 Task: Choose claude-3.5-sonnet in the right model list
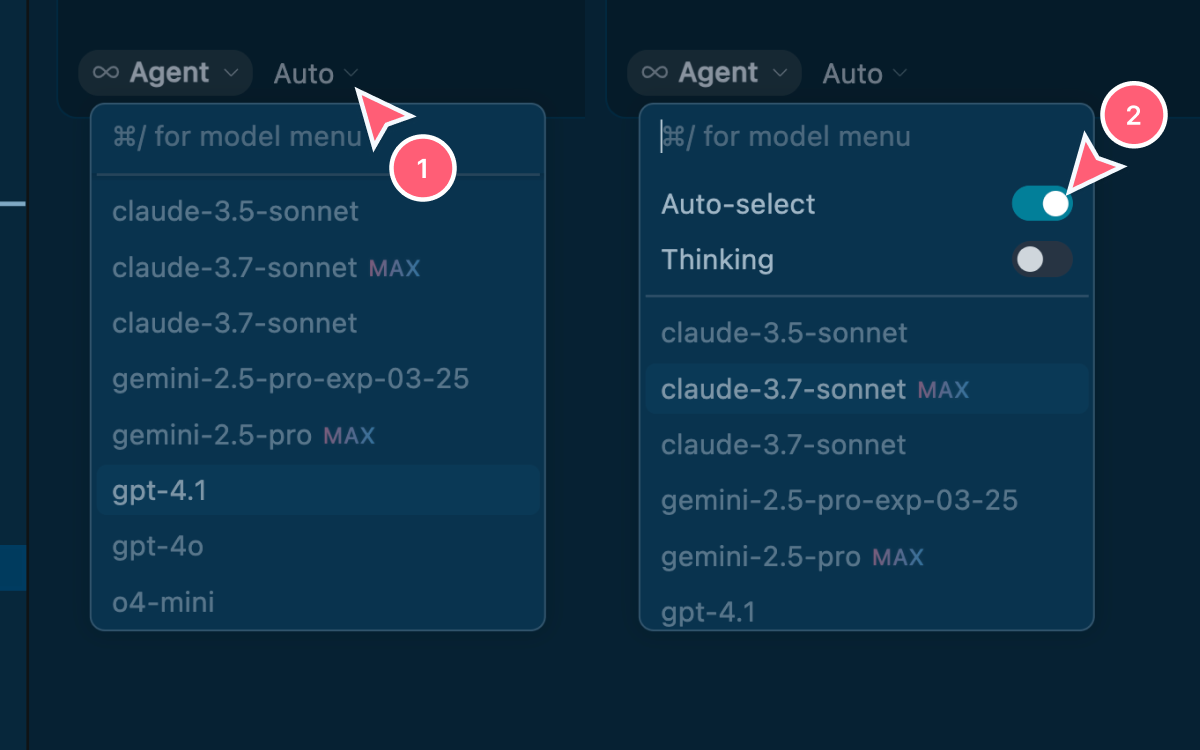pos(867,333)
